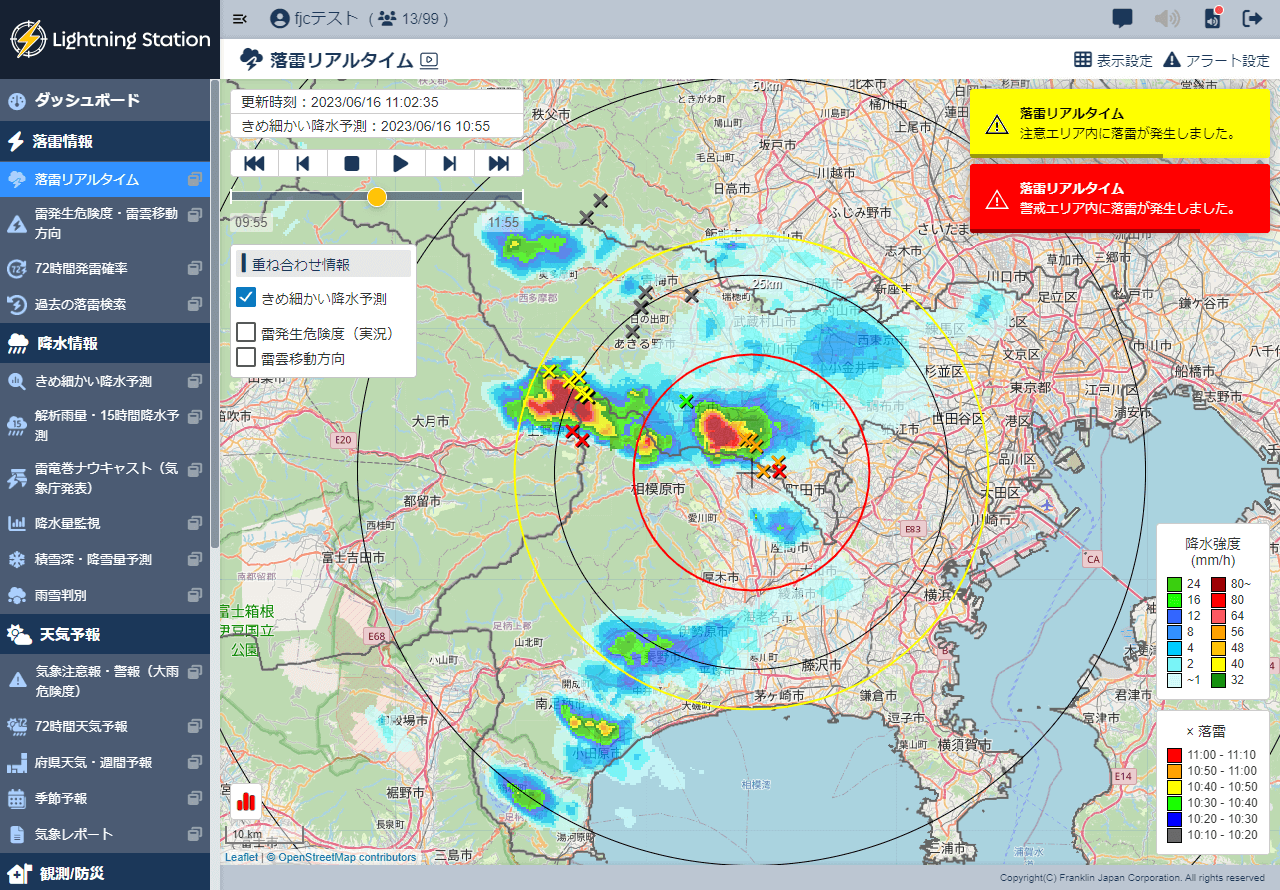This screenshot has width=1280, height=890.
Task: Click the logout icon at top right
Action: (x=1252, y=18)
